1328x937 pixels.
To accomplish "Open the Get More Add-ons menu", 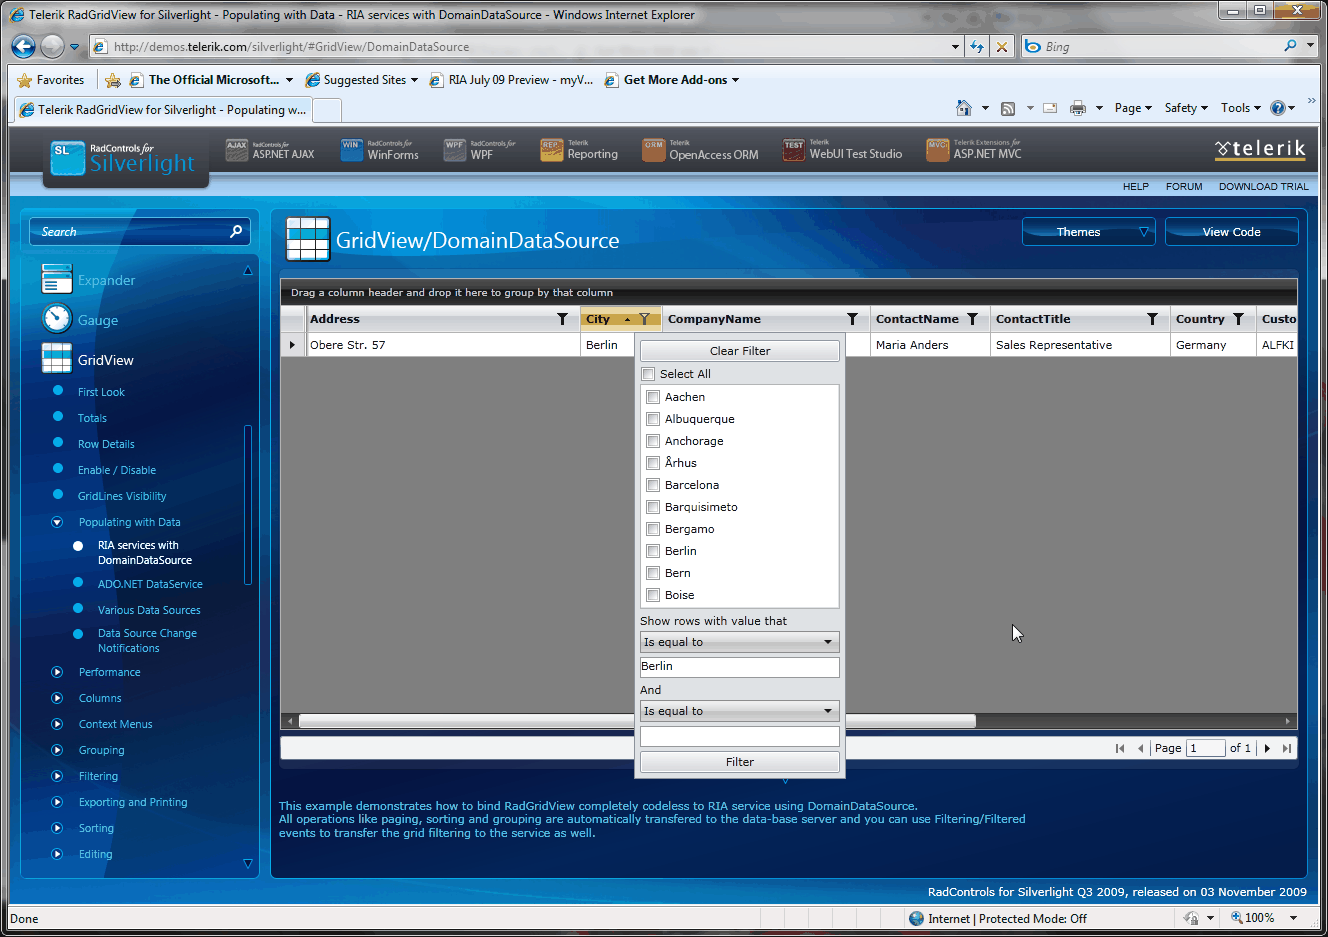I will (x=672, y=80).
